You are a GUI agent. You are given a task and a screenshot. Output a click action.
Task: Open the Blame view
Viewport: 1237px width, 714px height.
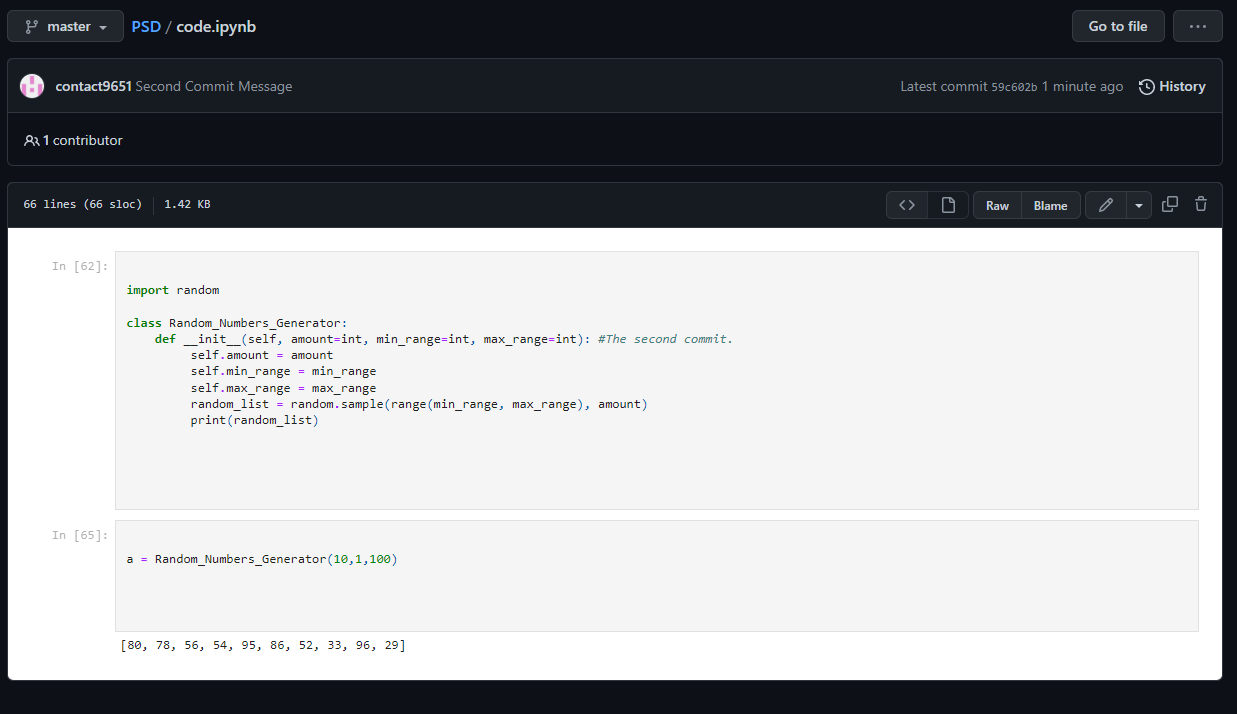1050,205
